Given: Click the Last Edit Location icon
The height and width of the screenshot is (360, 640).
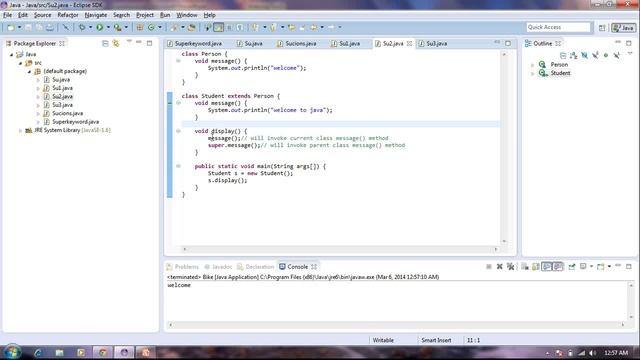Looking at the screenshot, I should [x=291, y=27].
